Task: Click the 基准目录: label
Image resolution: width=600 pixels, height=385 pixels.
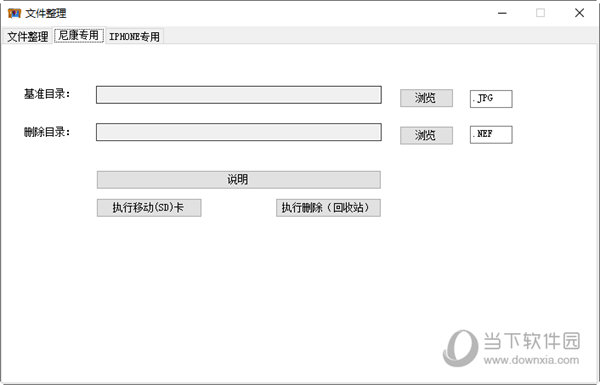Action: point(47,94)
